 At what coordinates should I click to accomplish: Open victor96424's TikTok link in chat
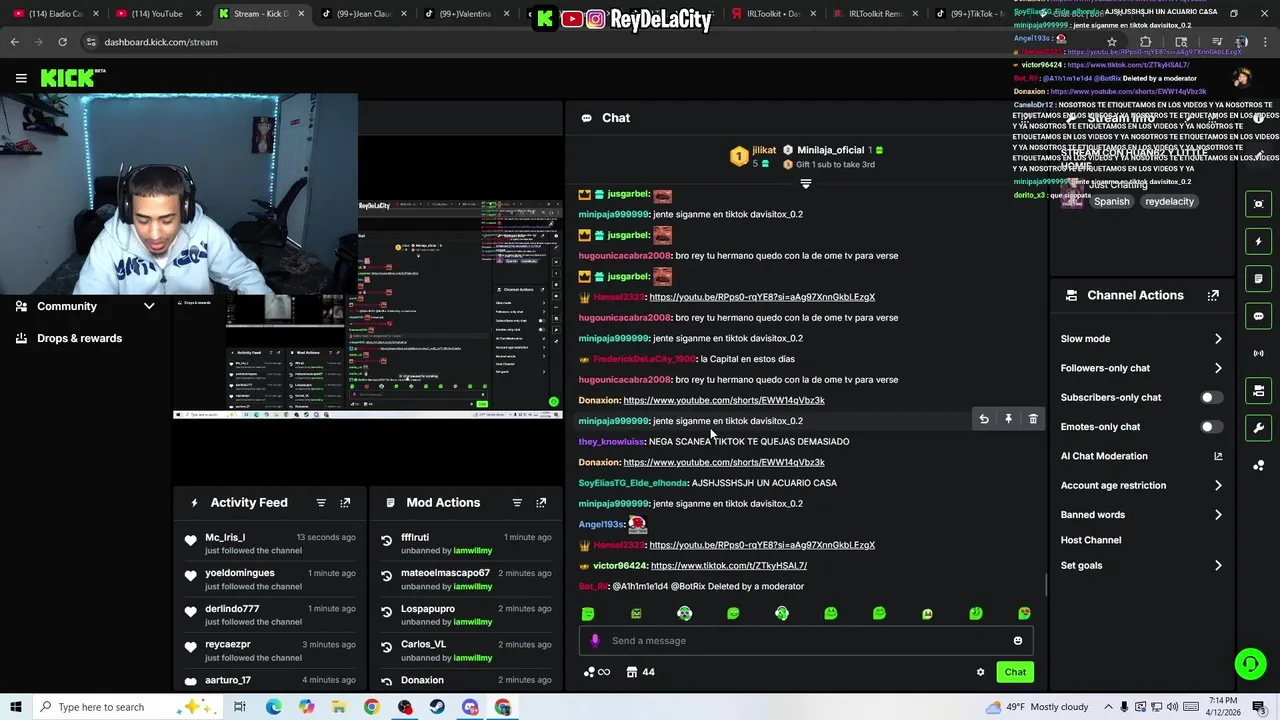729,565
